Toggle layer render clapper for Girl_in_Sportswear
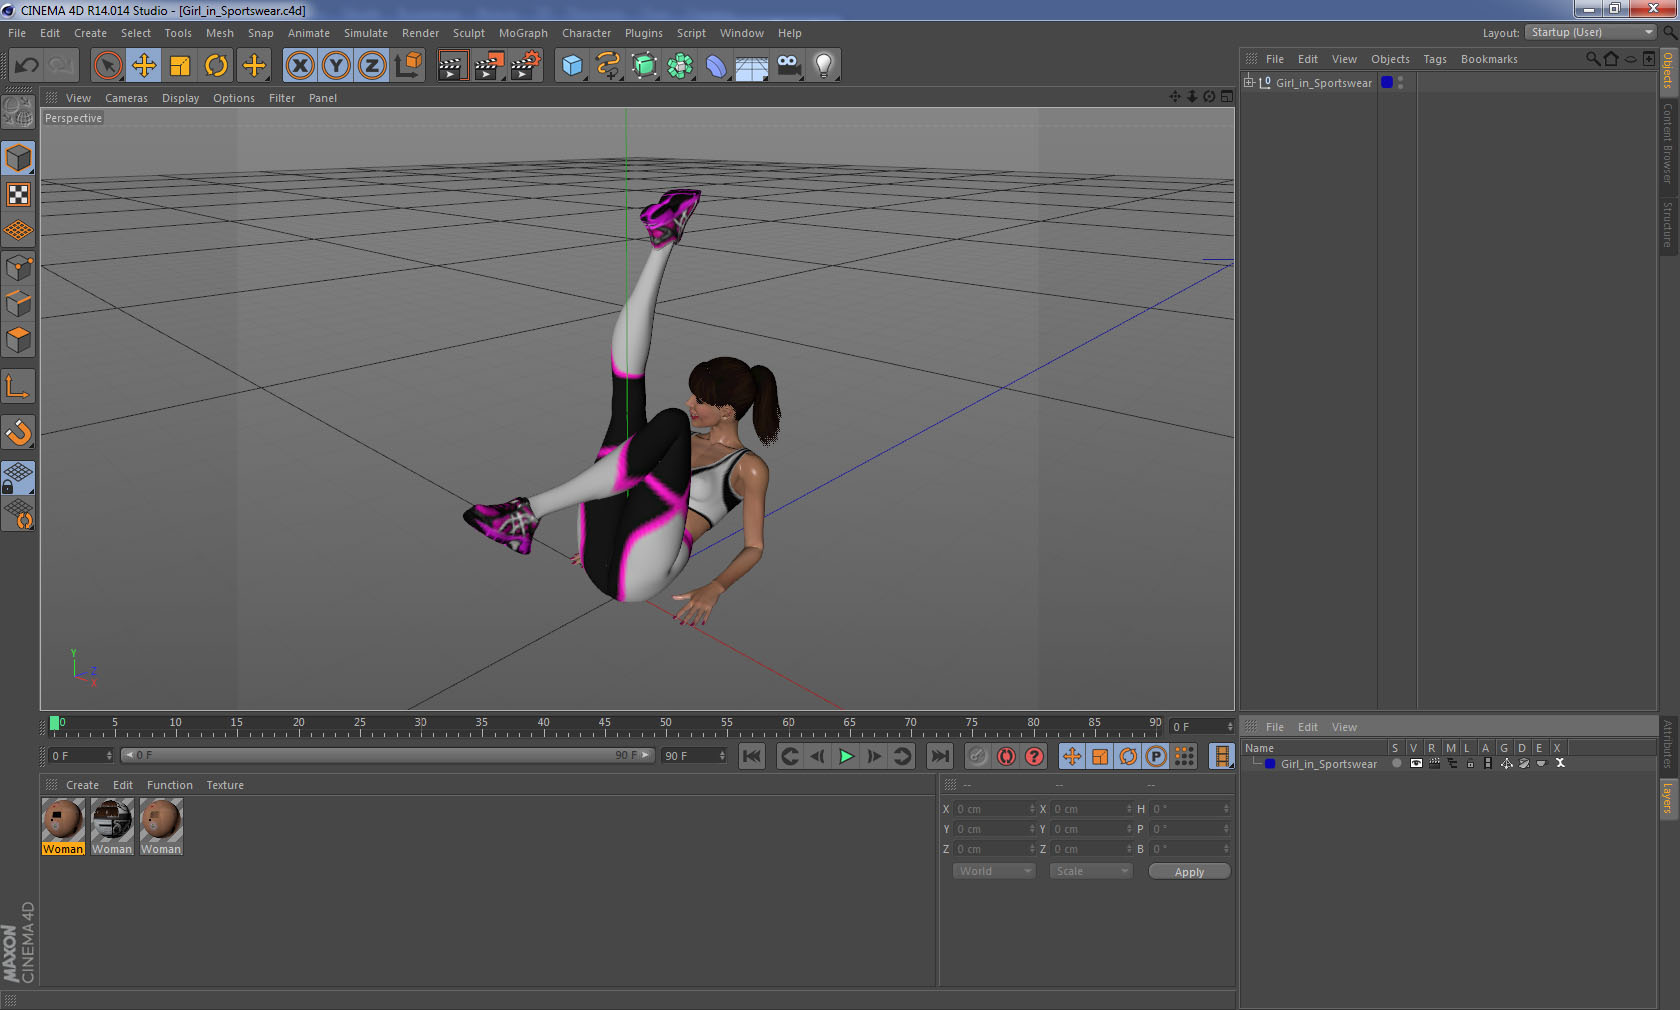This screenshot has width=1680, height=1010. 1434,764
